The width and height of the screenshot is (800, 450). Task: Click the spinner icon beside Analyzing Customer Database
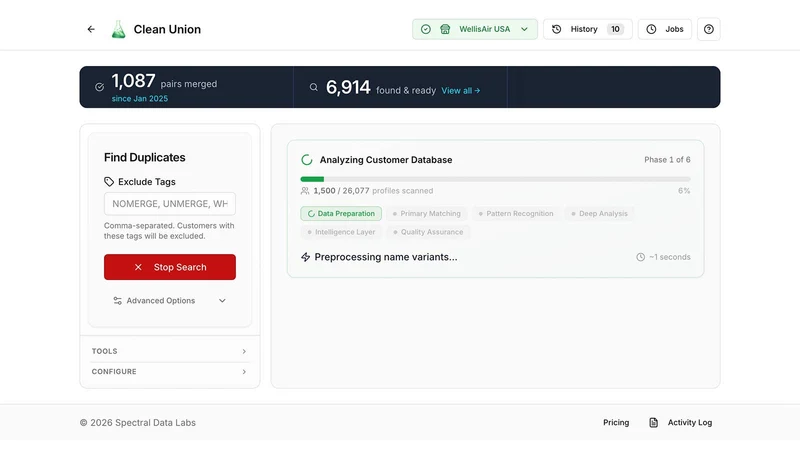coord(307,160)
